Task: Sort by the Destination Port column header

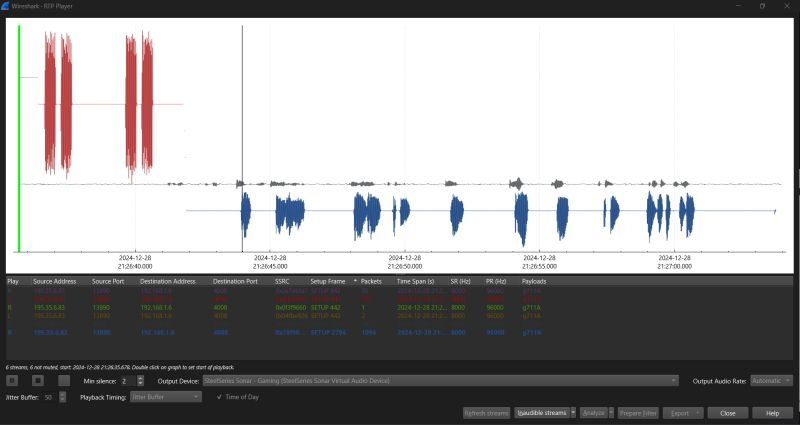Action: [x=235, y=281]
